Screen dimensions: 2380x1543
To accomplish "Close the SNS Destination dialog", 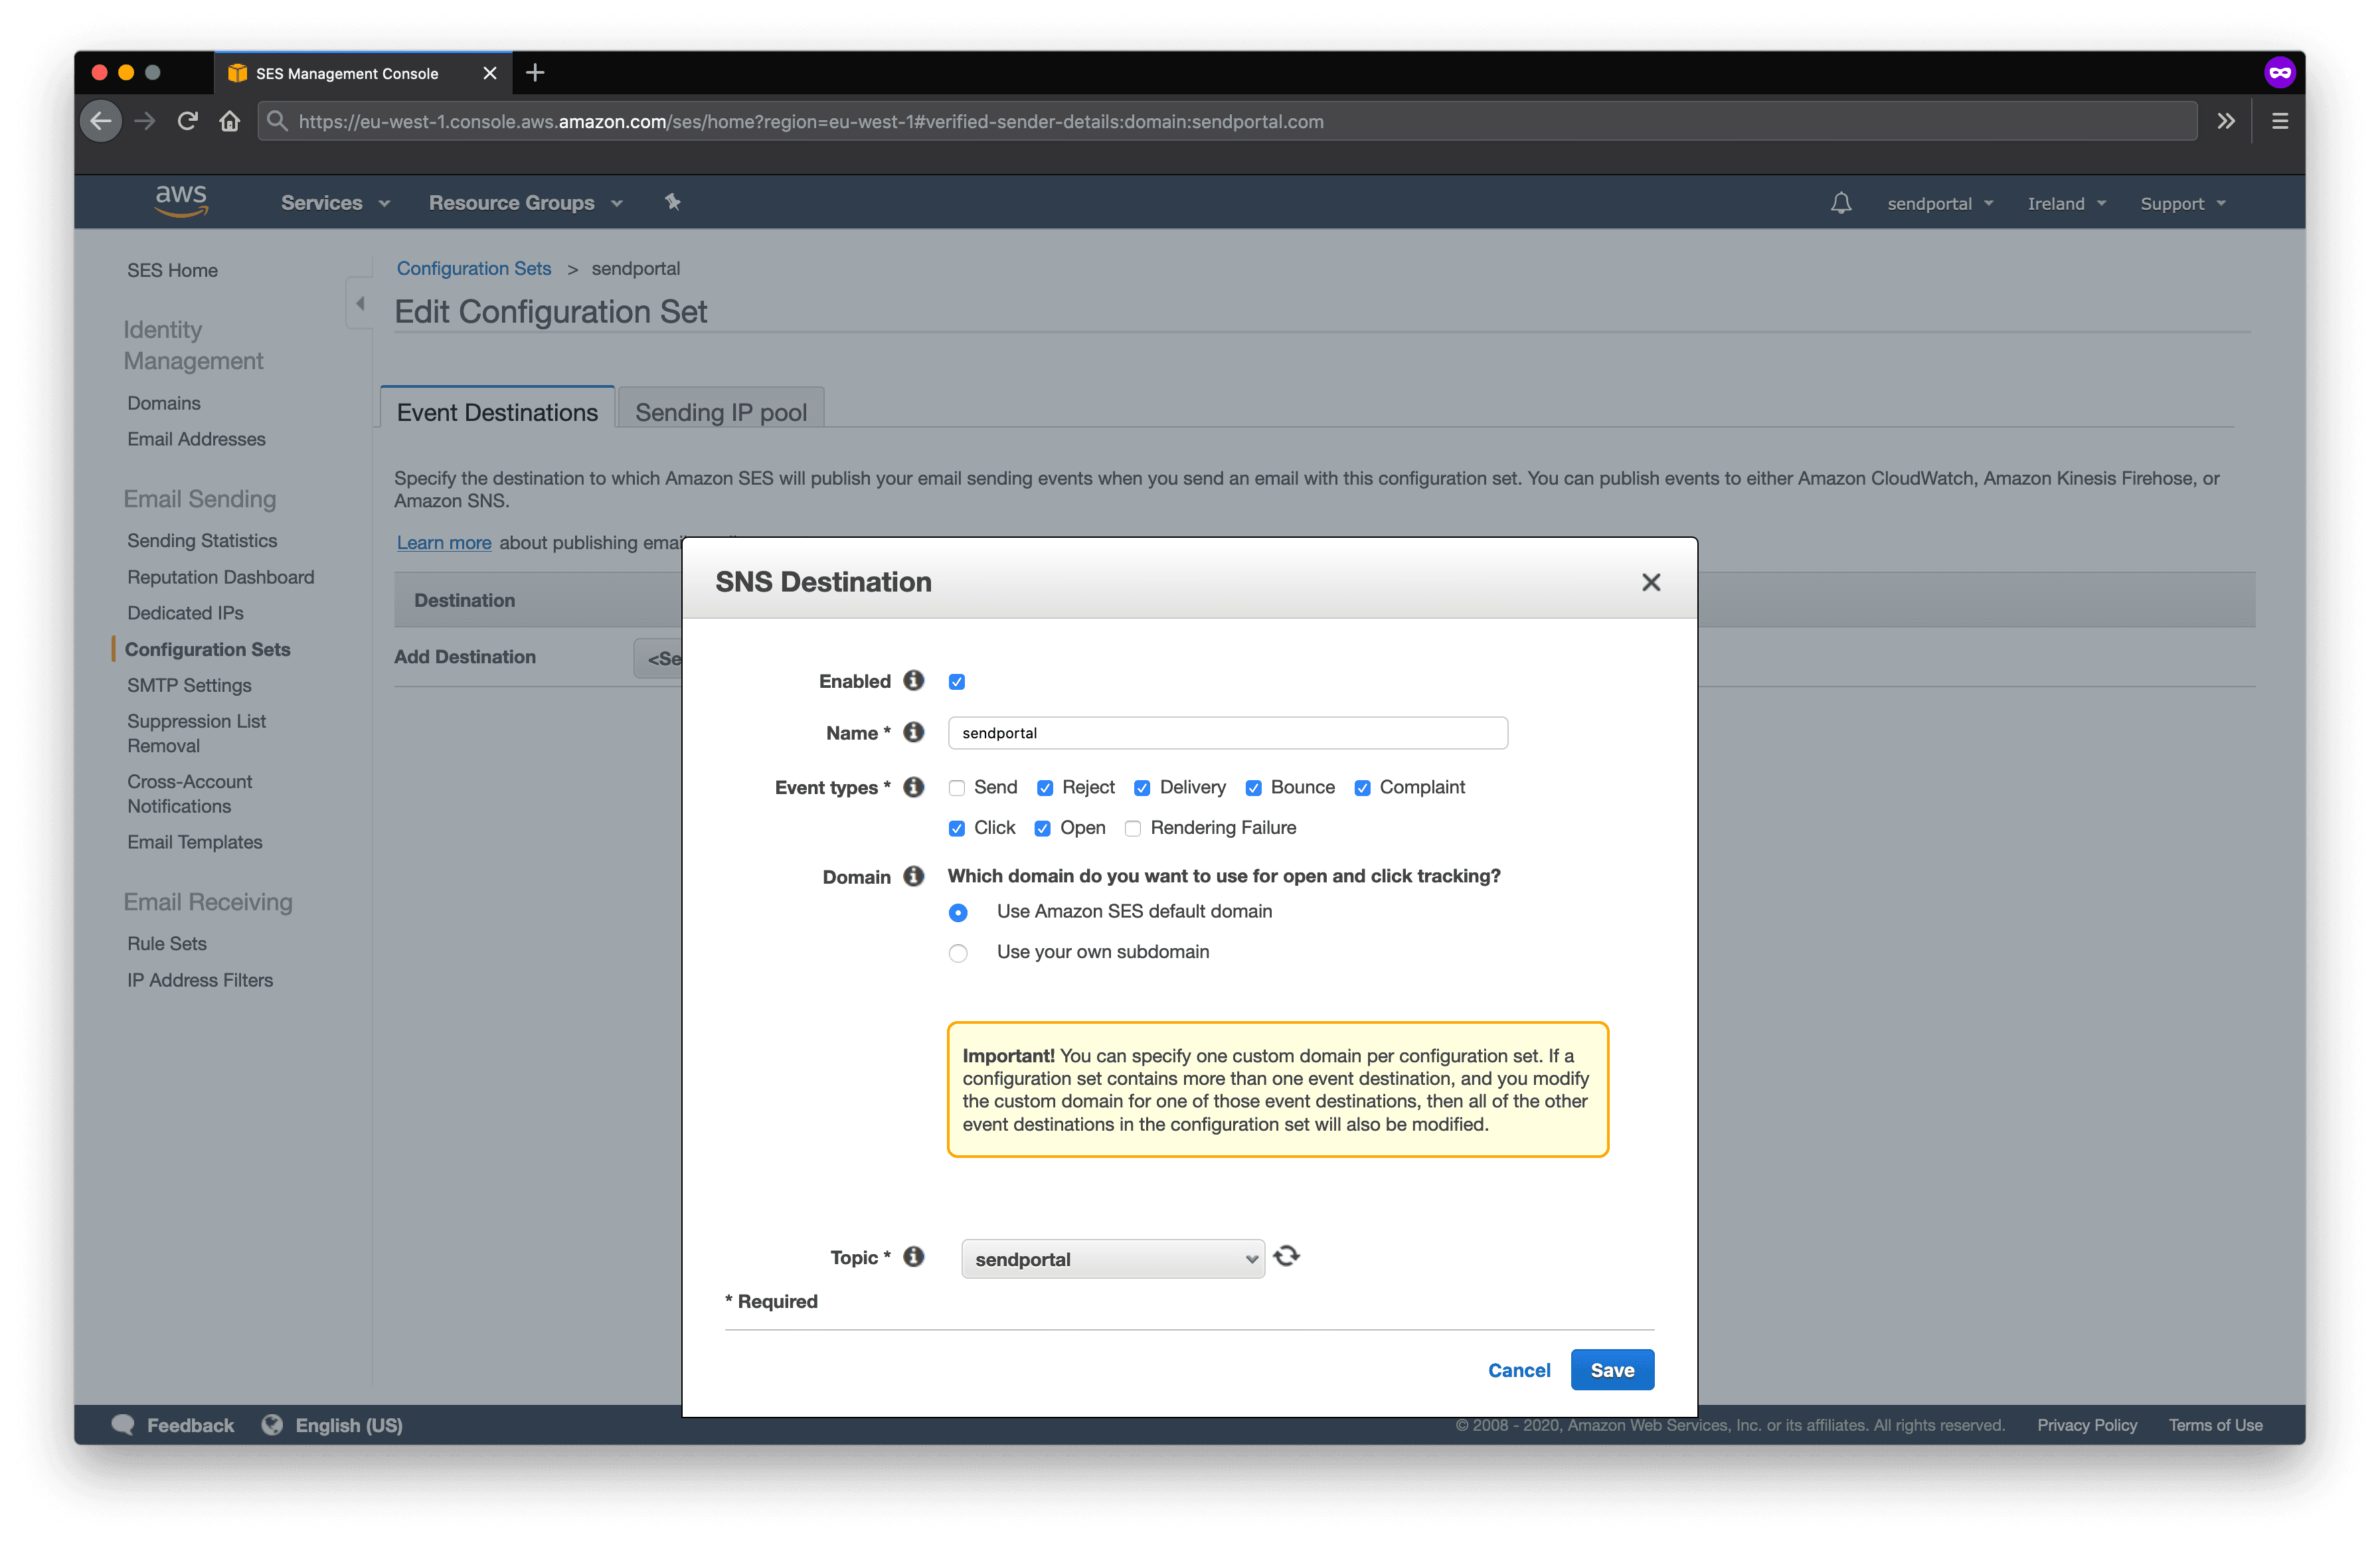I will [x=1651, y=582].
